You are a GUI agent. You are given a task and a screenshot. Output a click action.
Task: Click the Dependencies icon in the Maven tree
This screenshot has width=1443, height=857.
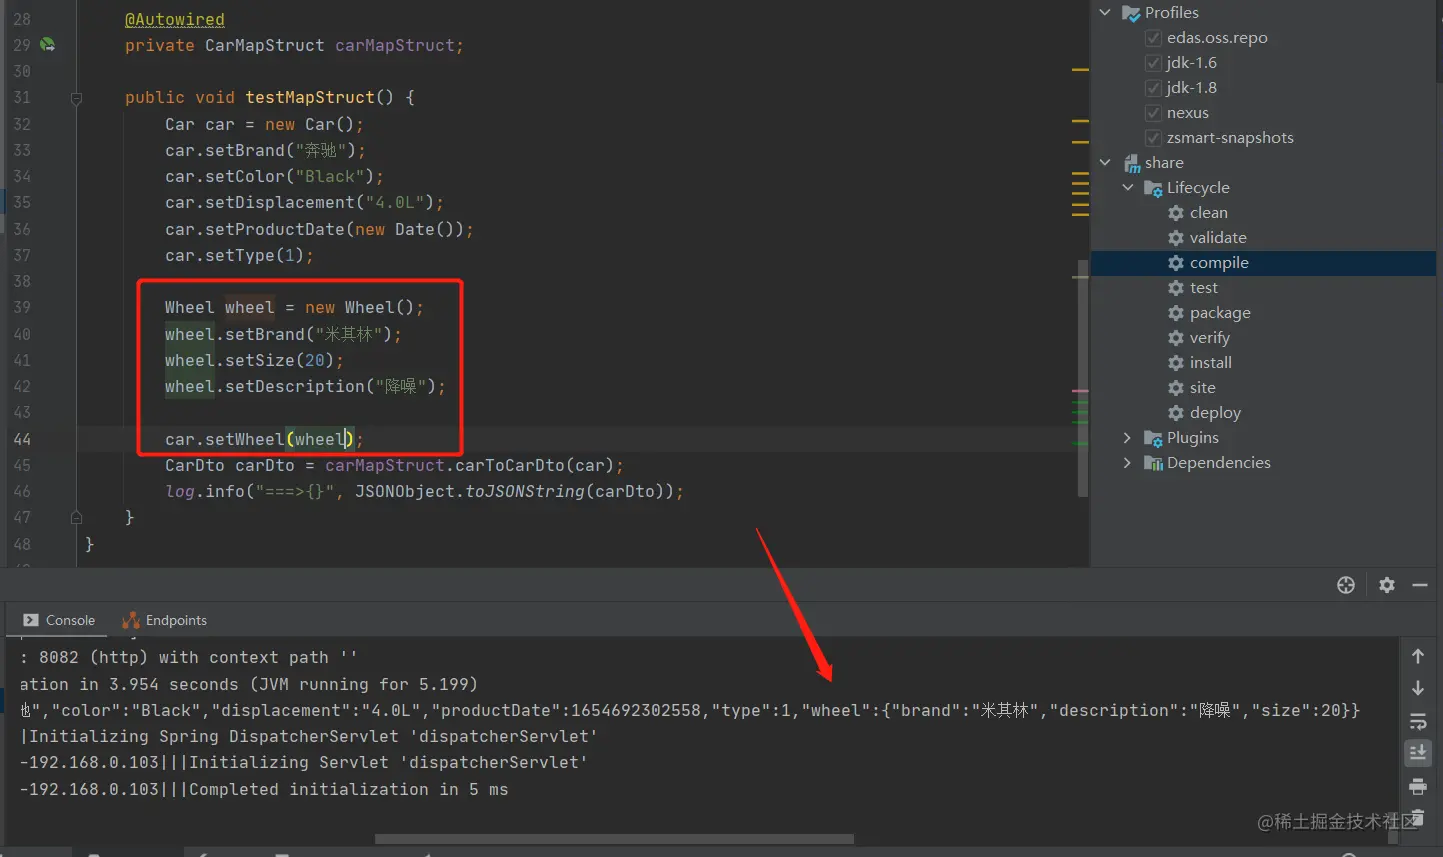click(1153, 463)
